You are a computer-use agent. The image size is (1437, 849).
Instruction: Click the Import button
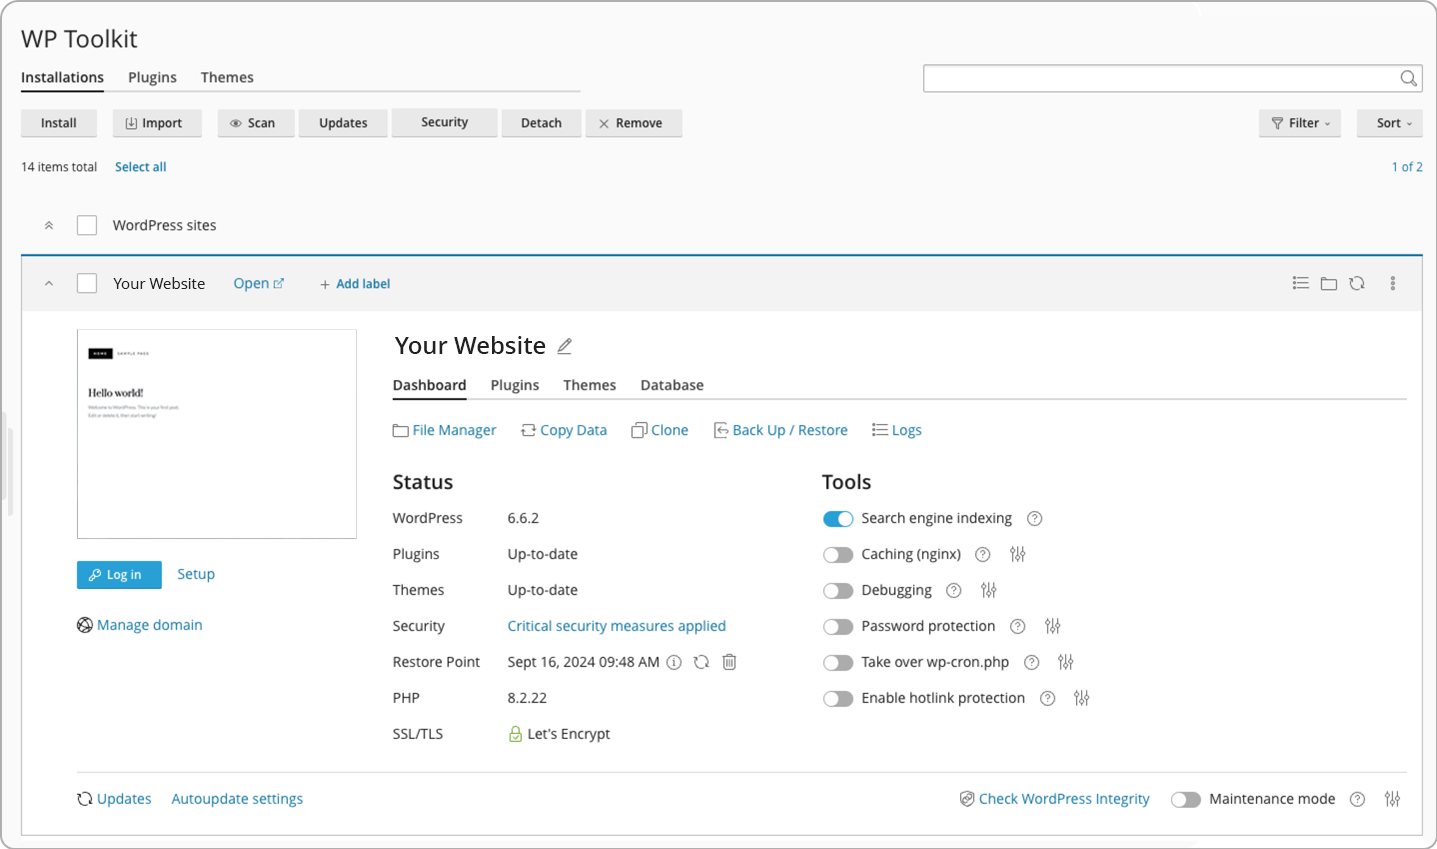[x=157, y=123]
